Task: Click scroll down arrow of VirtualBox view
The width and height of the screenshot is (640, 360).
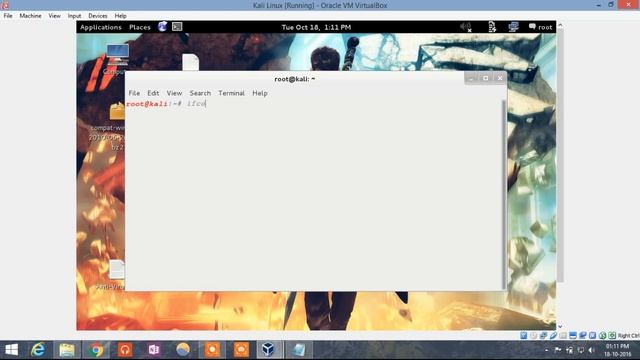Action: click(x=560, y=327)
